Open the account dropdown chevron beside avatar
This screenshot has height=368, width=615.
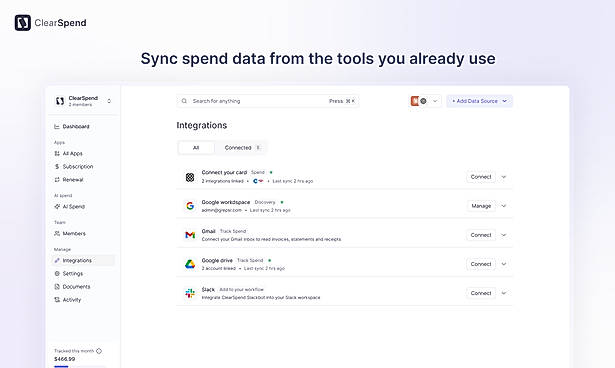tap(435, 101)
